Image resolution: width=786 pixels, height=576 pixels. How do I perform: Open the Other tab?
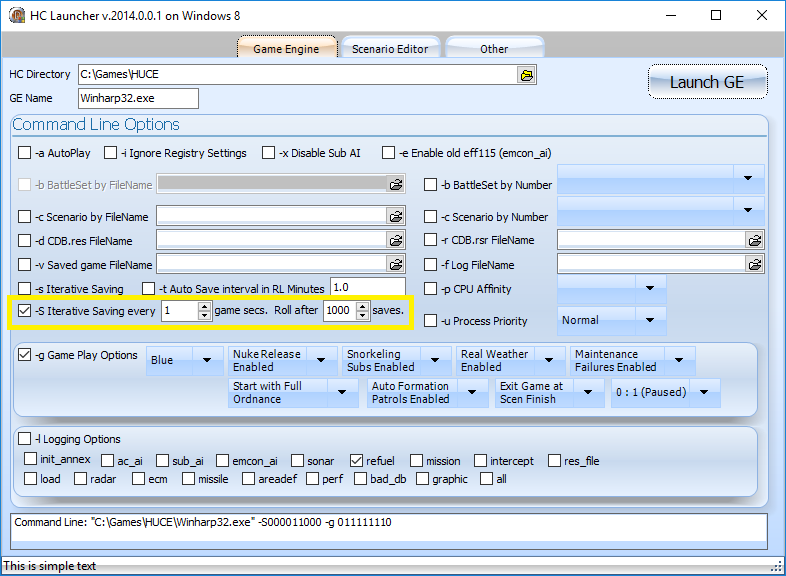(494, 48)
